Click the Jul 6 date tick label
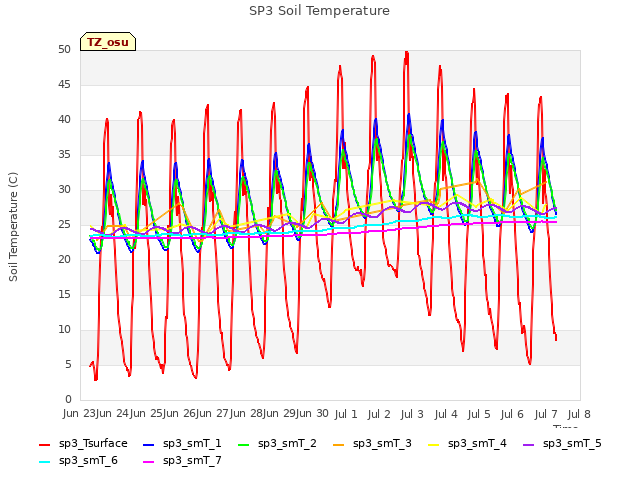Screen dimensions: 640x480 [x=512, y=414]
